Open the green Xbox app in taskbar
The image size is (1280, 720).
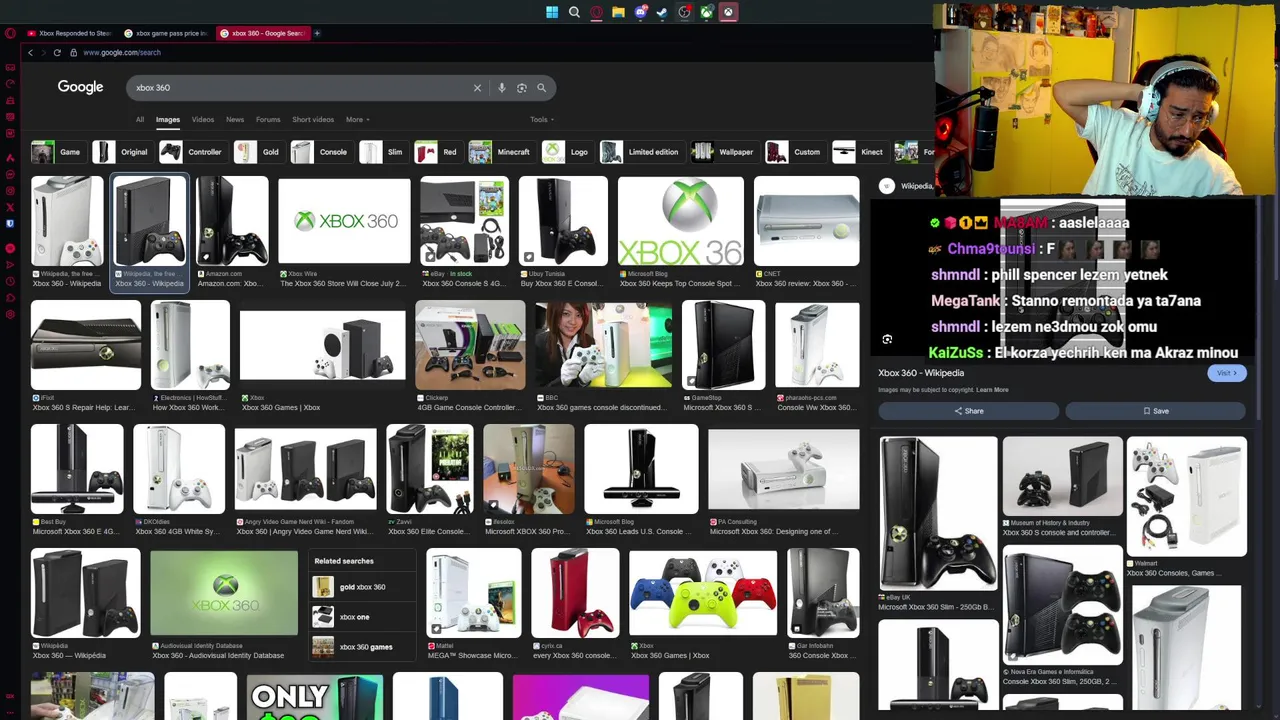click(x=706, y=12)
